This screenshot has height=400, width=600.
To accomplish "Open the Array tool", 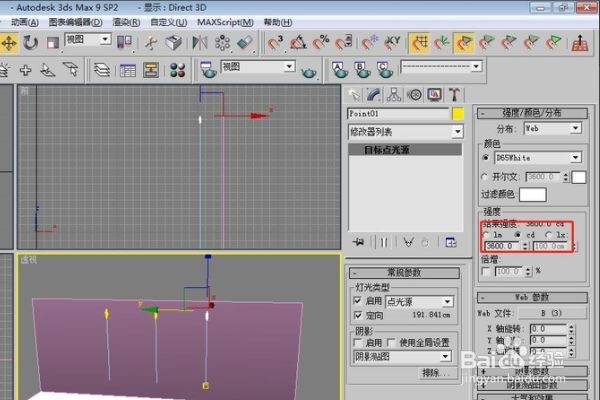I will (x=222, y=43).
